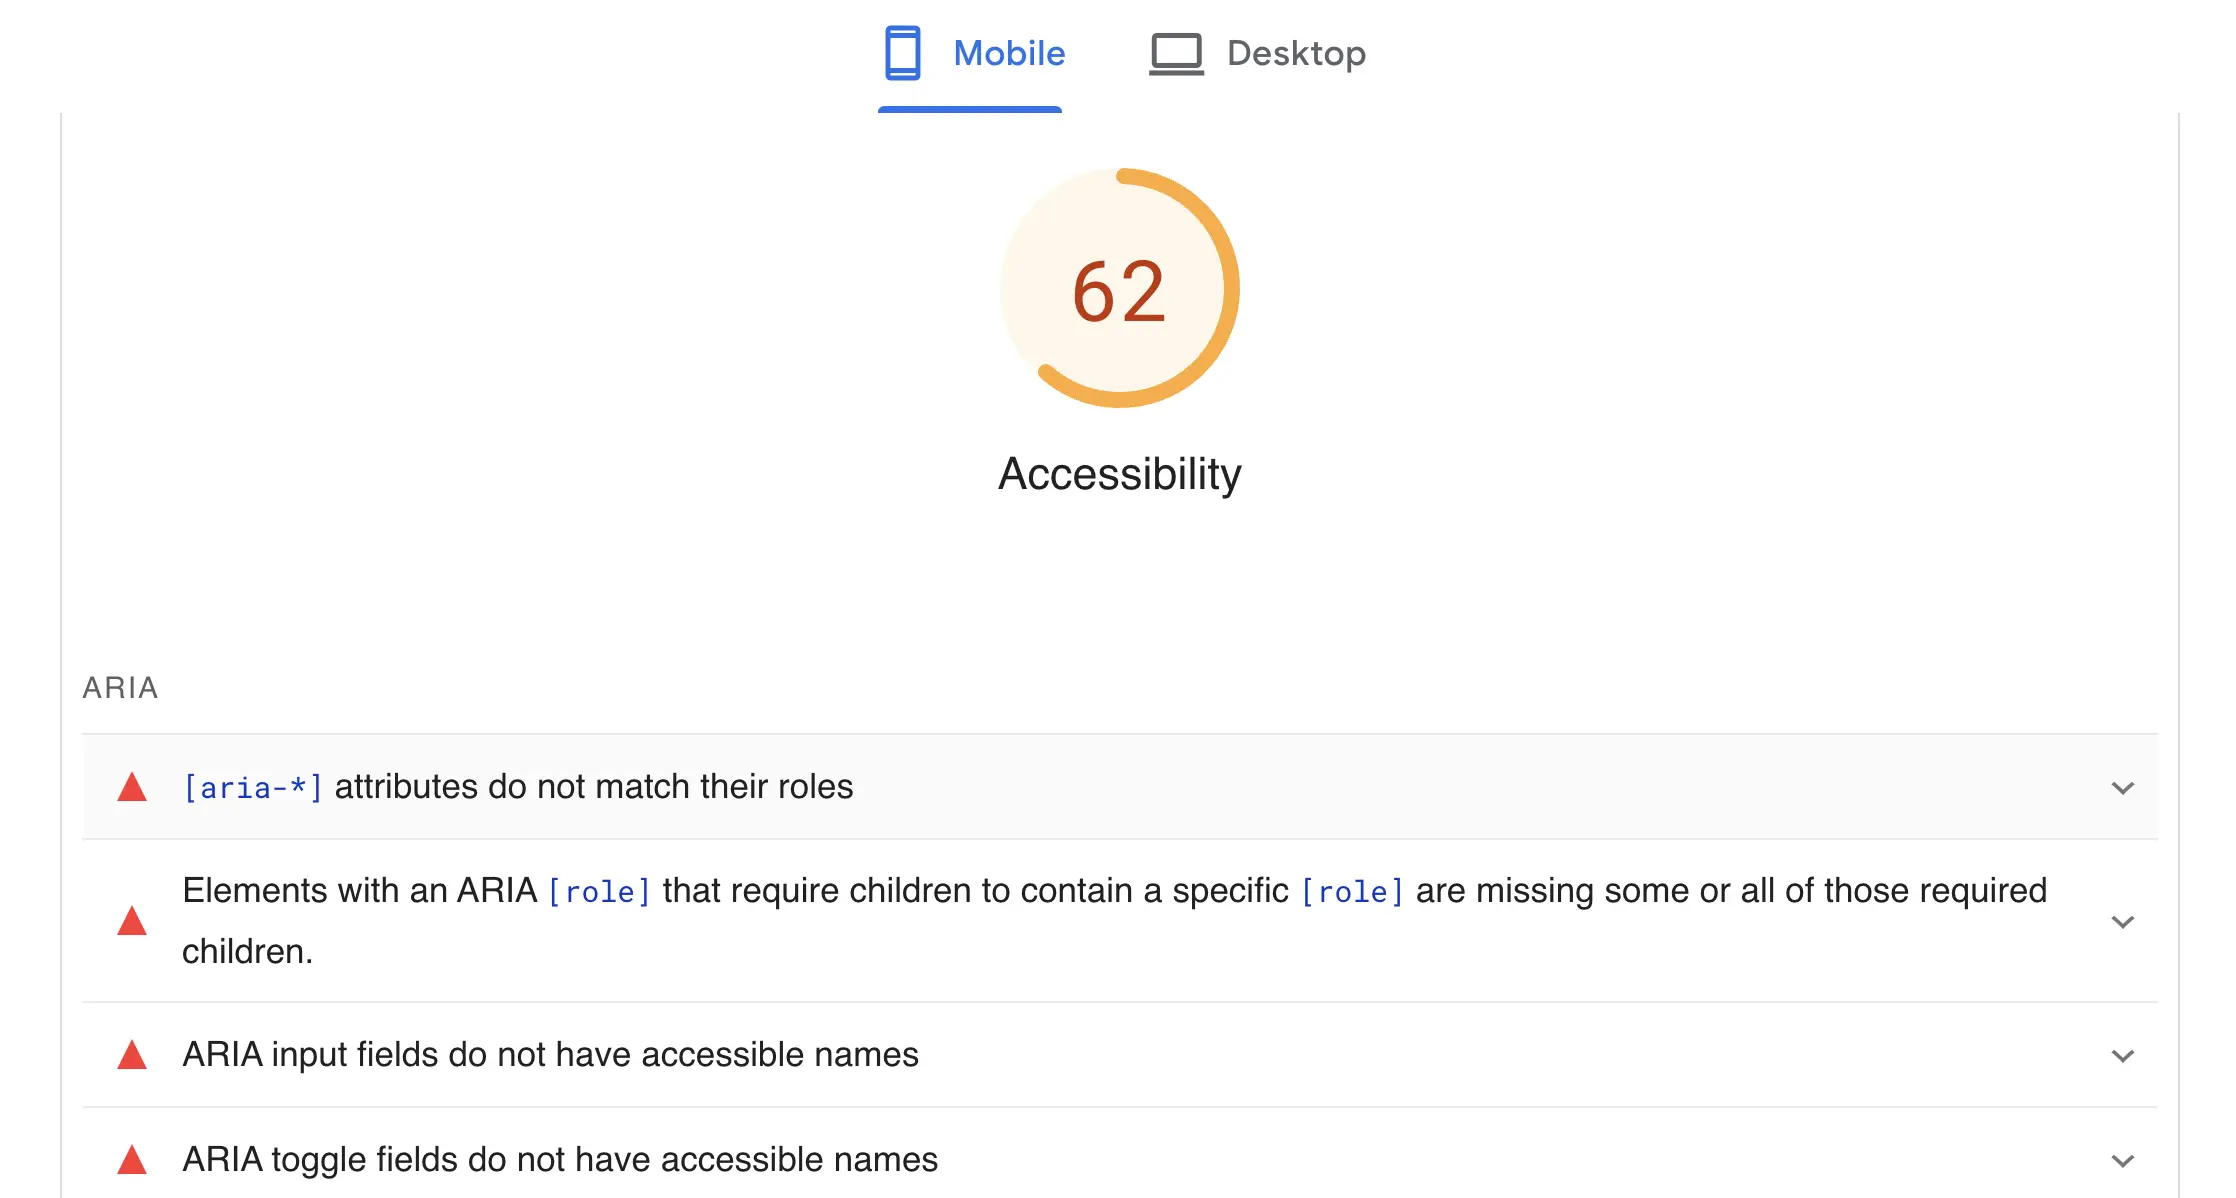Expand the required children role audit chevron
The height and width of the screenshot is (1198, 2236).
(x=2122, y=921)
